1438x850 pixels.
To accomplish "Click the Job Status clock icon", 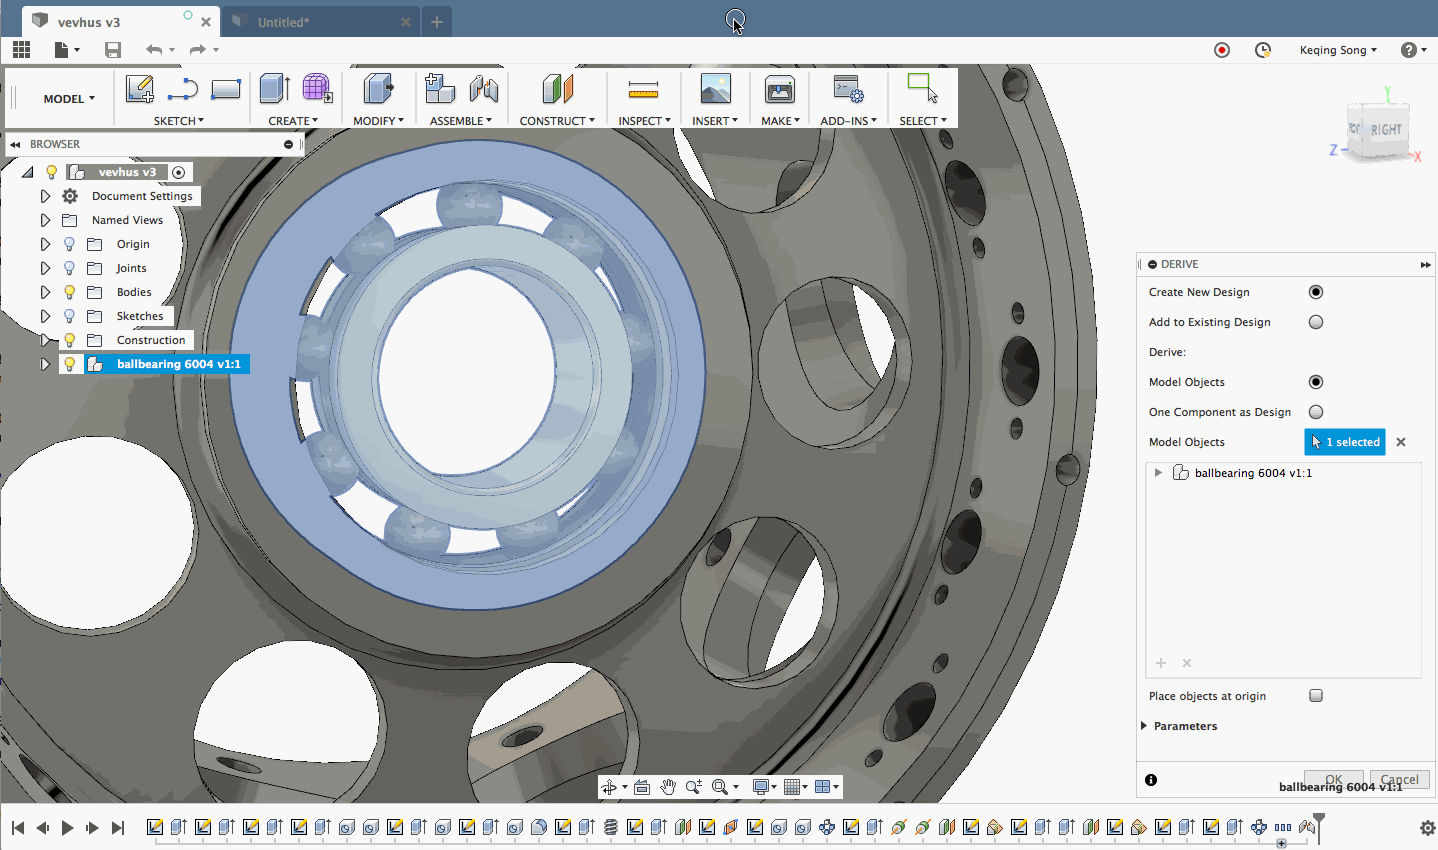I will coord(1263,50).
